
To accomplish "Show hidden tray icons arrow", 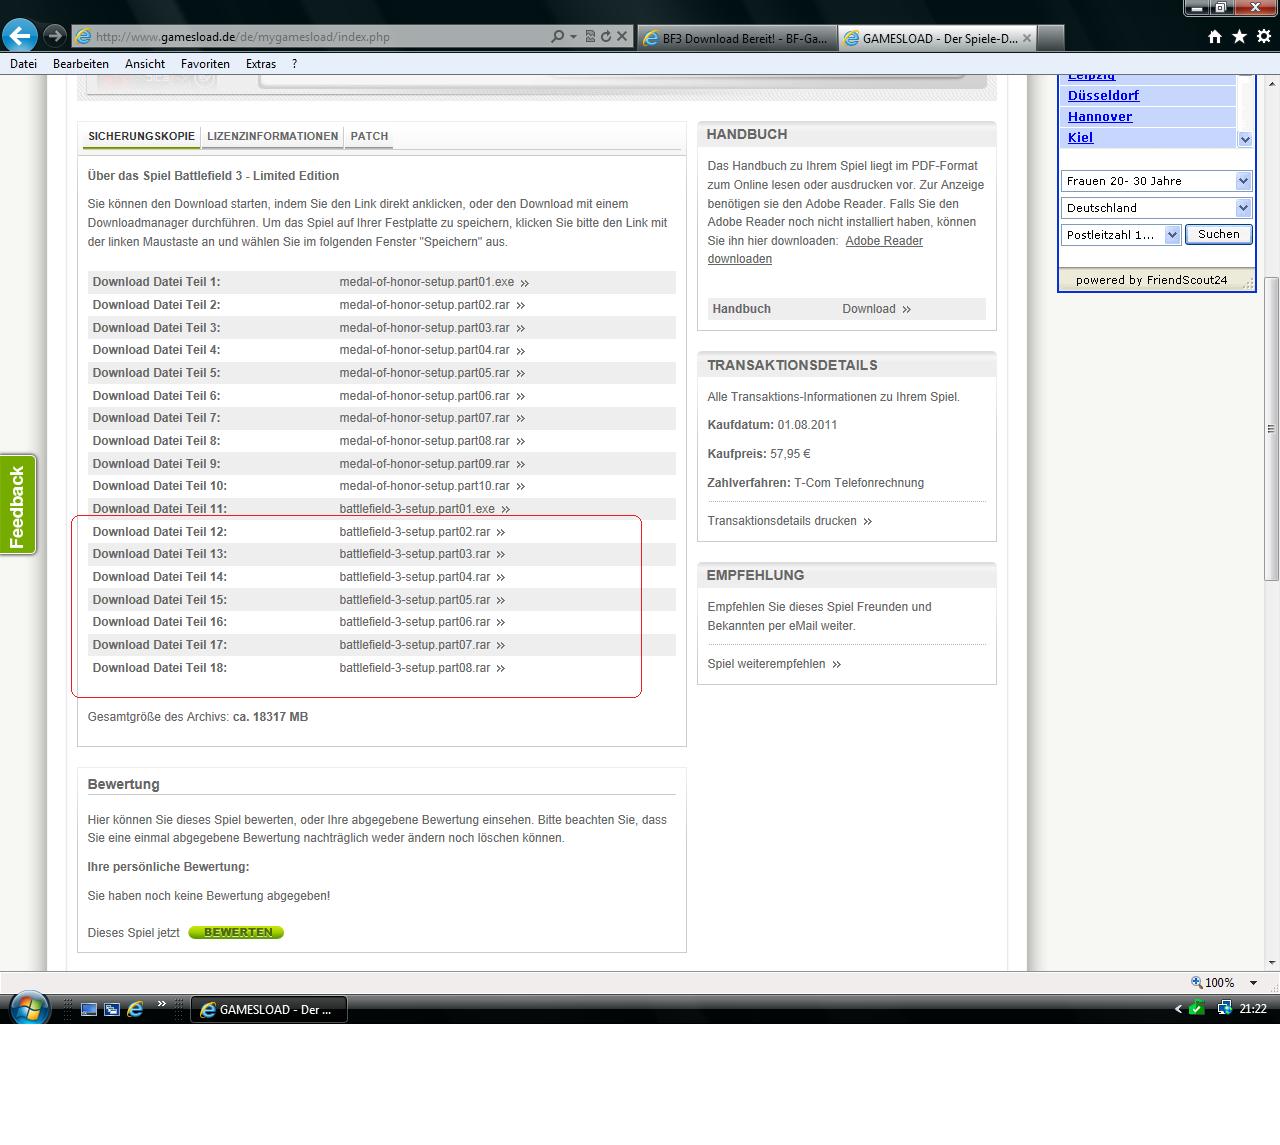I will click(1178, 1009).
